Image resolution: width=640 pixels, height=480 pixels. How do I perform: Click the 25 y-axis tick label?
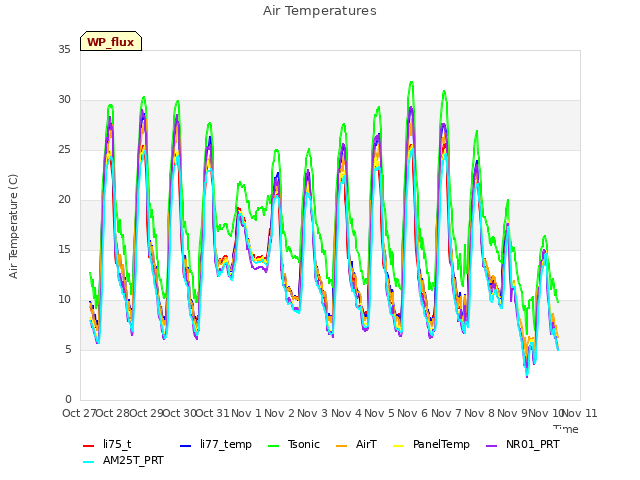(x=64, y=150)
